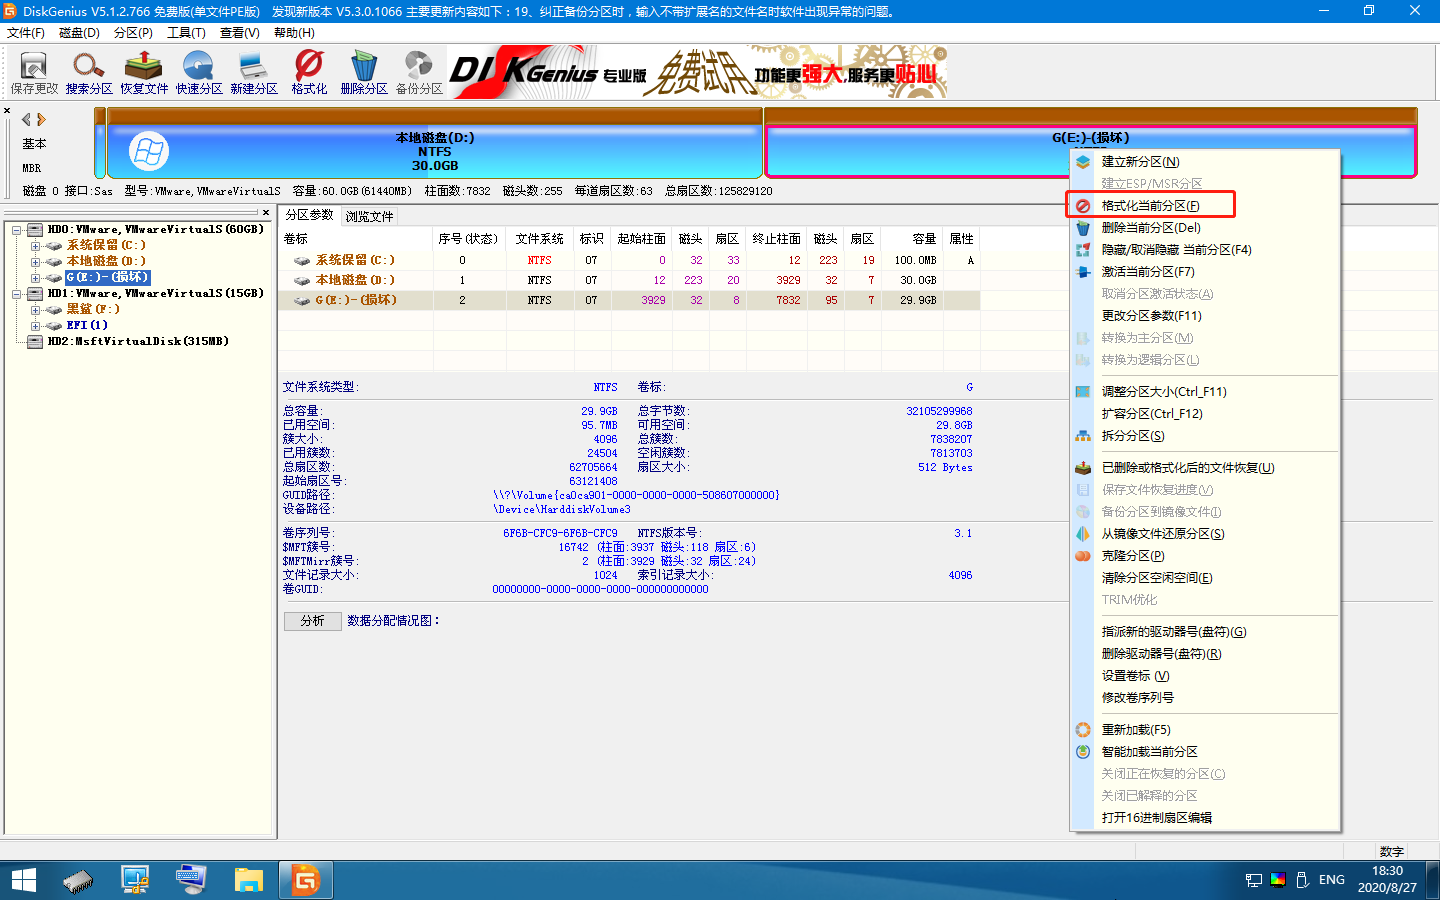1440x900 pixels.
Task: Choose 拆分分区(S) menu entry
Action: click(x=1205, y=435)
